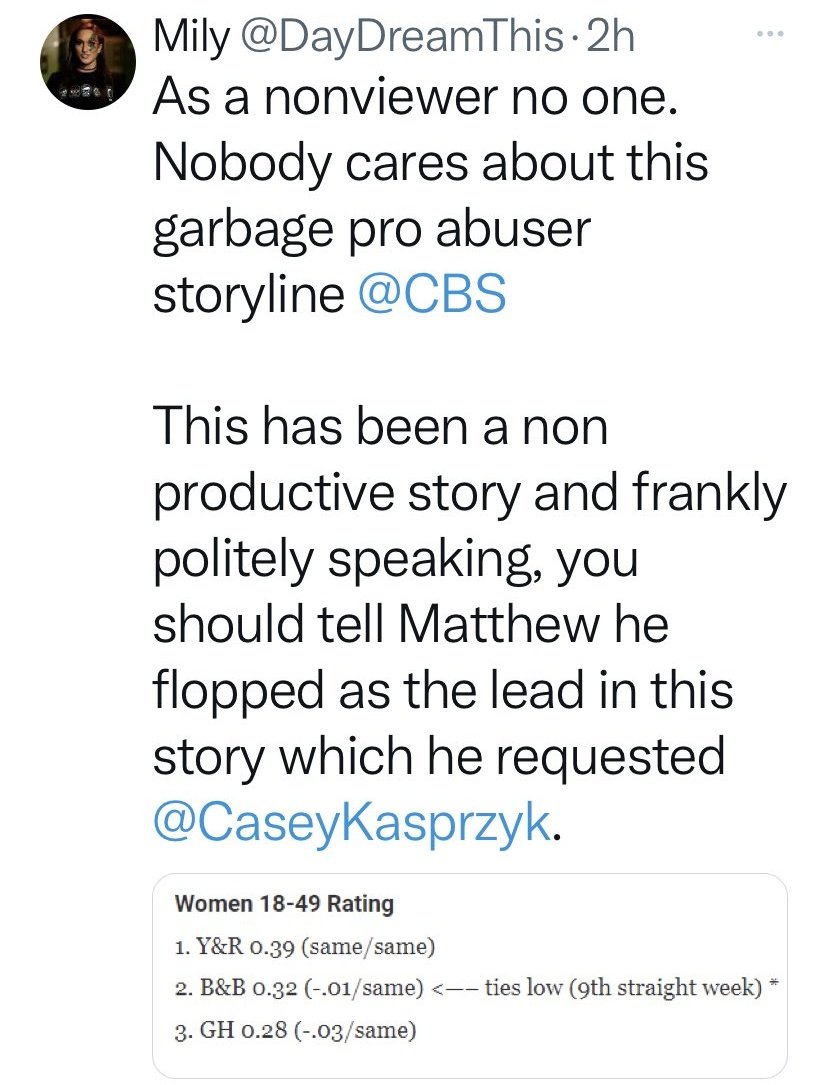Click the 'garbage pro abuser' line
This screenshot has width=827, height=1085.
coord(372,230)
